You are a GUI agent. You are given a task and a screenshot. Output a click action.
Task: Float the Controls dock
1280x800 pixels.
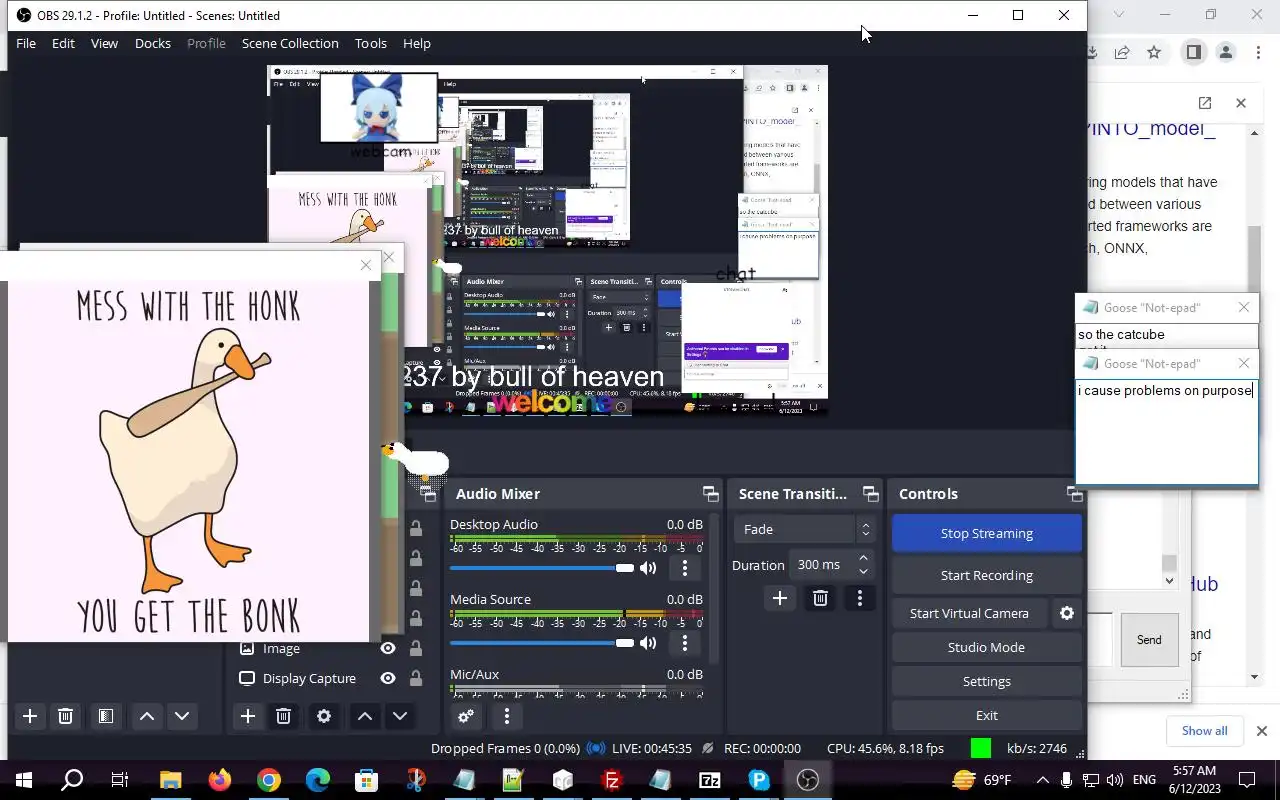coord(1075,494)
